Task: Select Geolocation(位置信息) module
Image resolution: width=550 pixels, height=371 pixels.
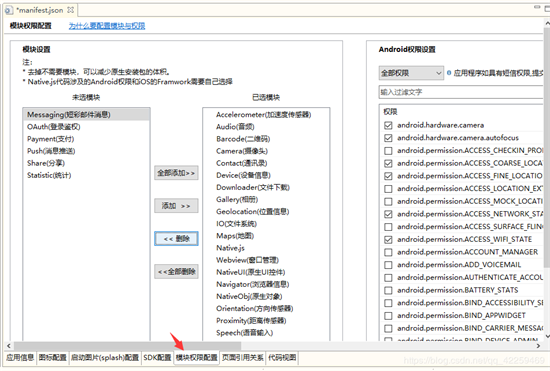Action: point(266,212)
